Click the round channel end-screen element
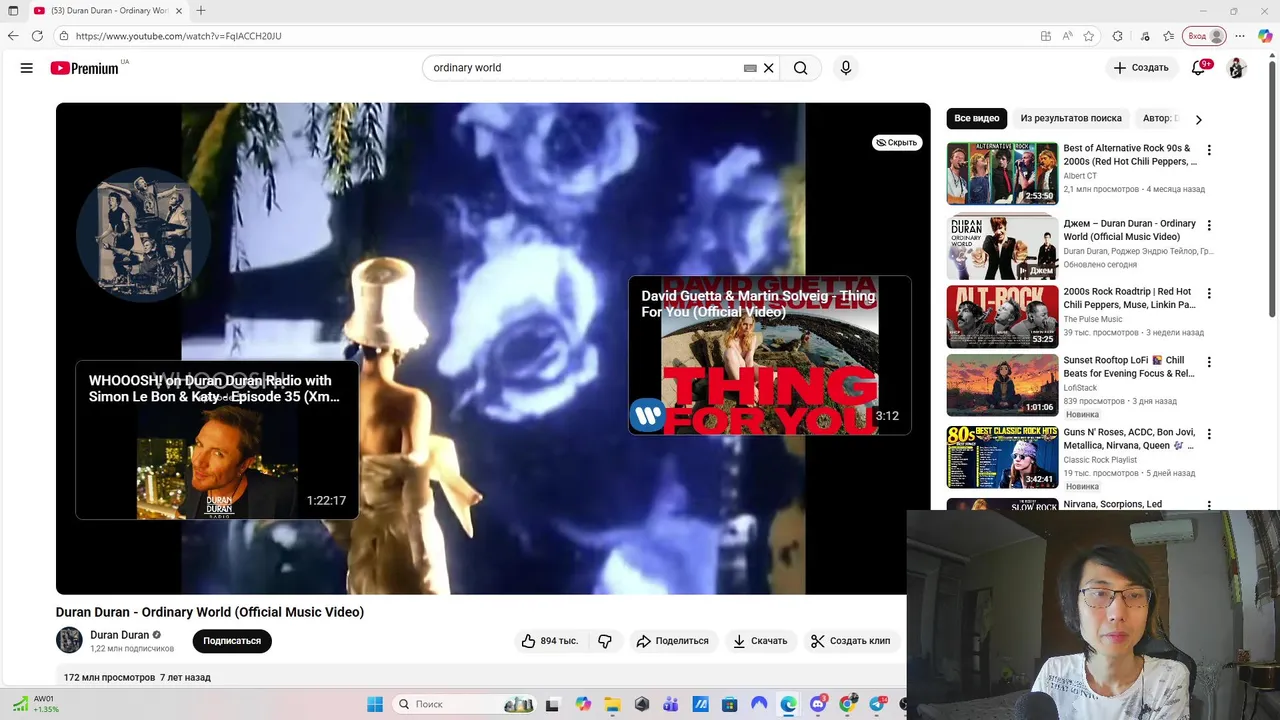The height and width of the screenshot is (720, 1280). (x=143, y=234)
